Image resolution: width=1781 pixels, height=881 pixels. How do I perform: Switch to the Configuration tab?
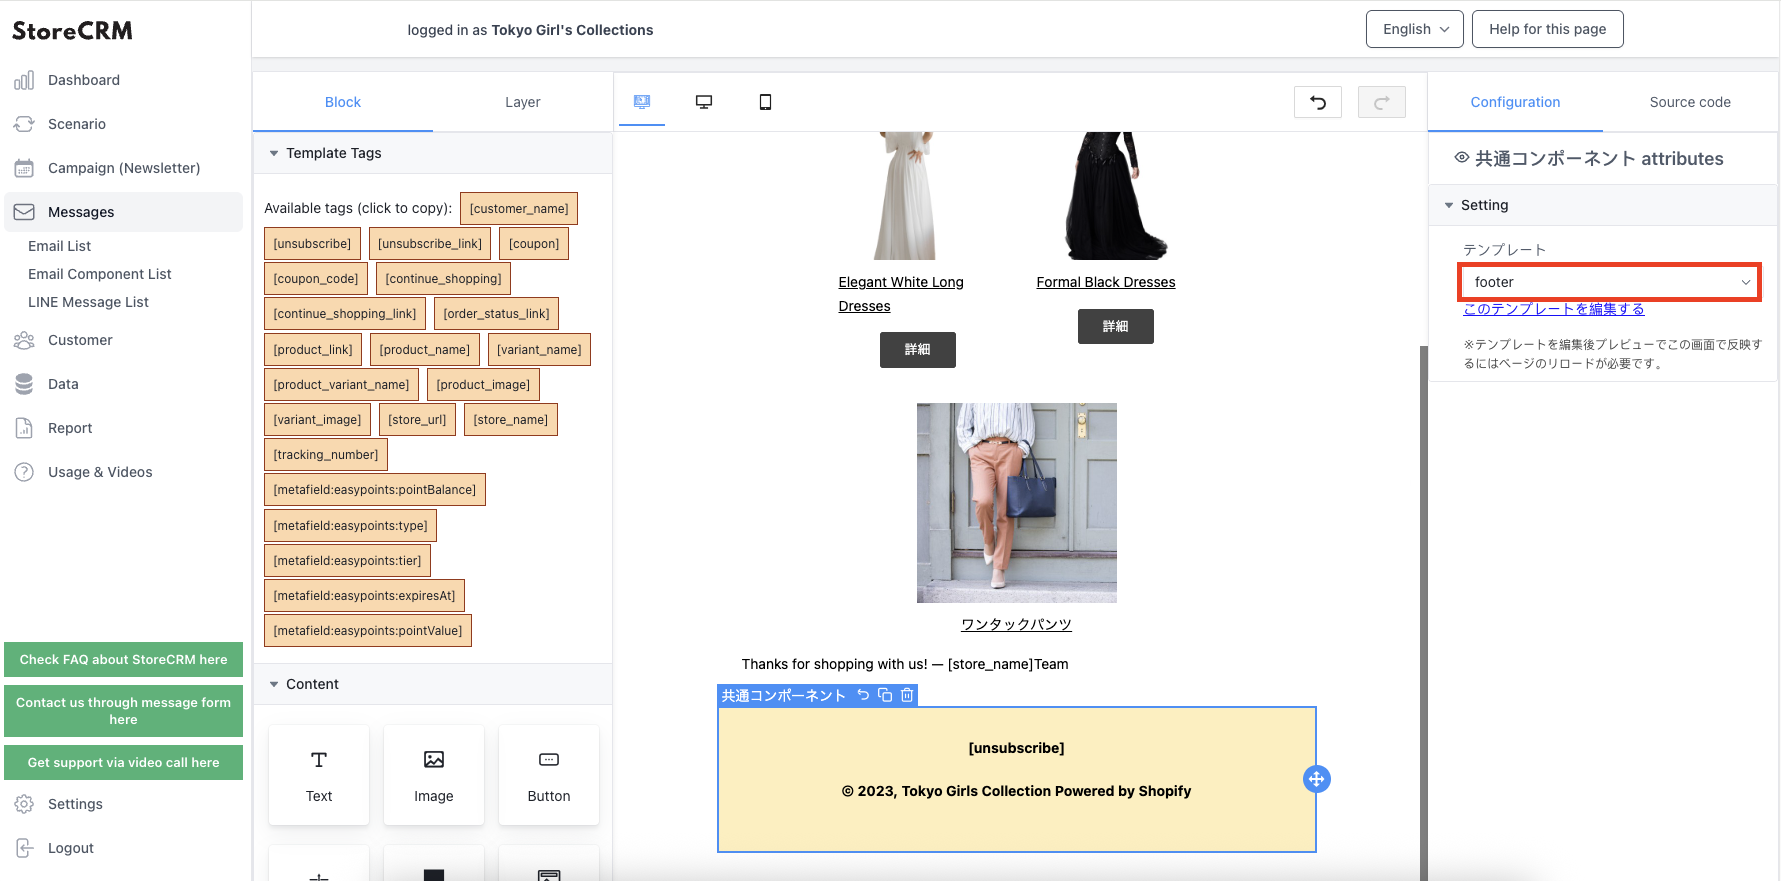pos(1515,102)
